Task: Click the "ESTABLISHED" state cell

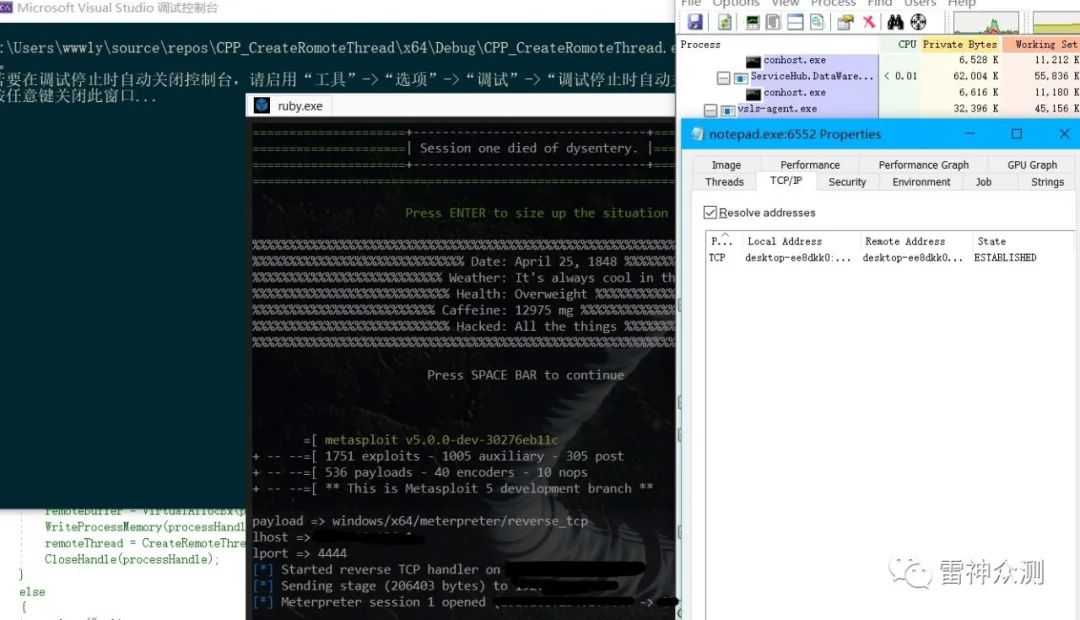Action: point(1005,258)
